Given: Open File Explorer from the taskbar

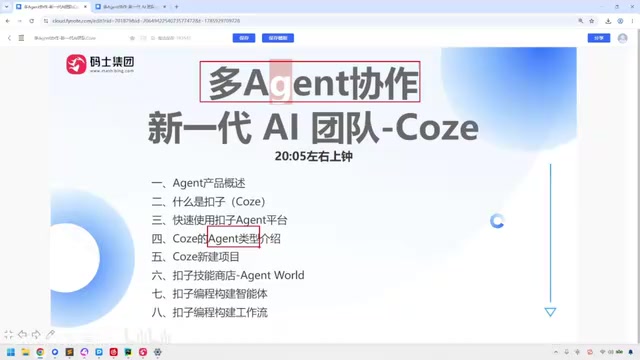Looking at the screenshot, I should coord(25,352).
